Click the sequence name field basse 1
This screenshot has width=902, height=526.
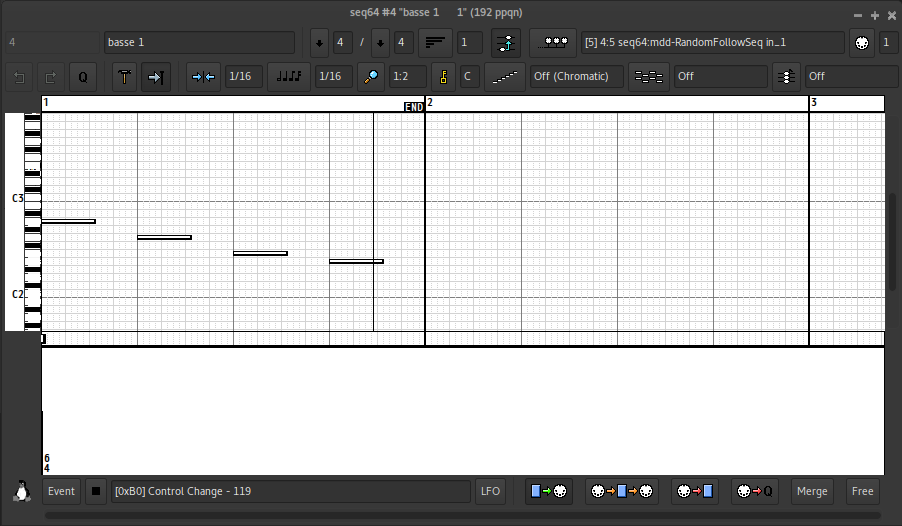click(199, 43)
